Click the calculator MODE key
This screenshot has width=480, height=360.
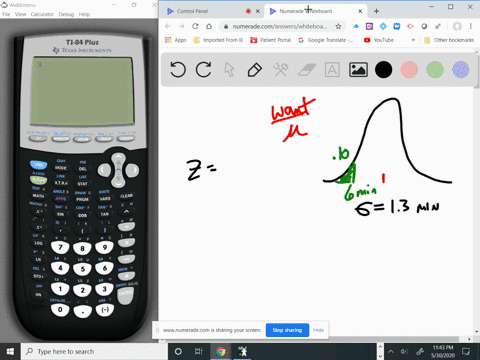click(x=60, y=168)
